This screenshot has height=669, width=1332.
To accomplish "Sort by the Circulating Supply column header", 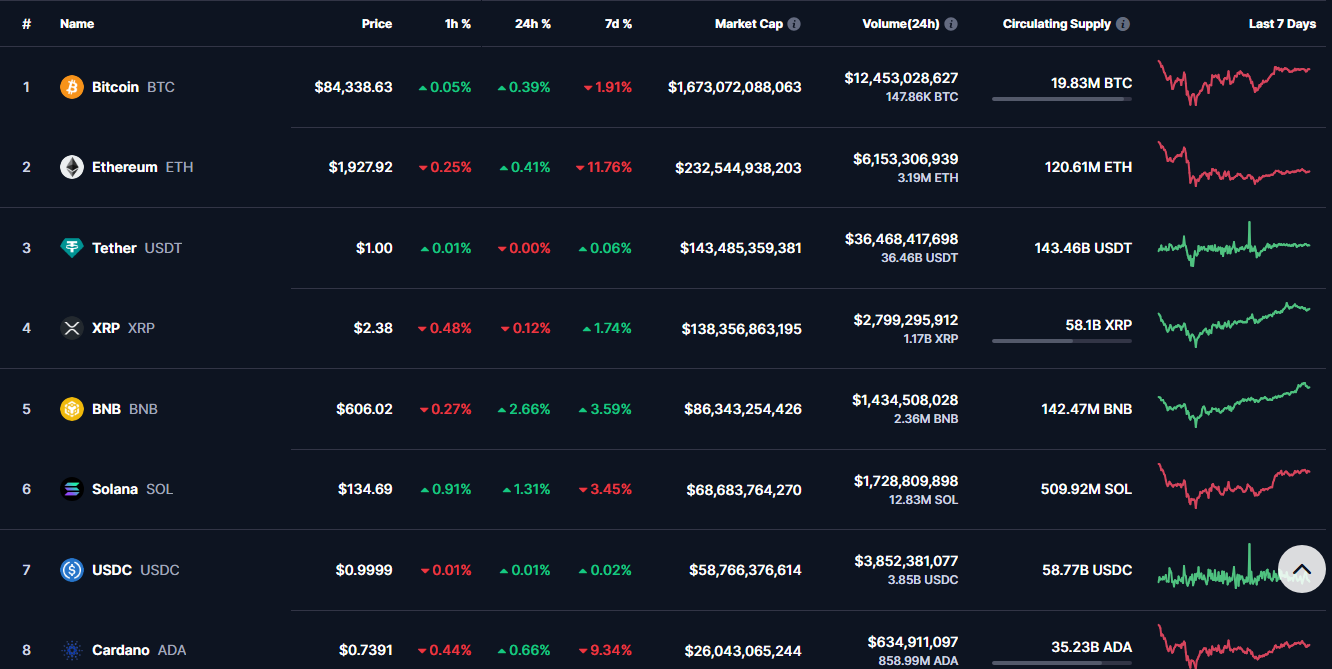I will point(1057,24).
